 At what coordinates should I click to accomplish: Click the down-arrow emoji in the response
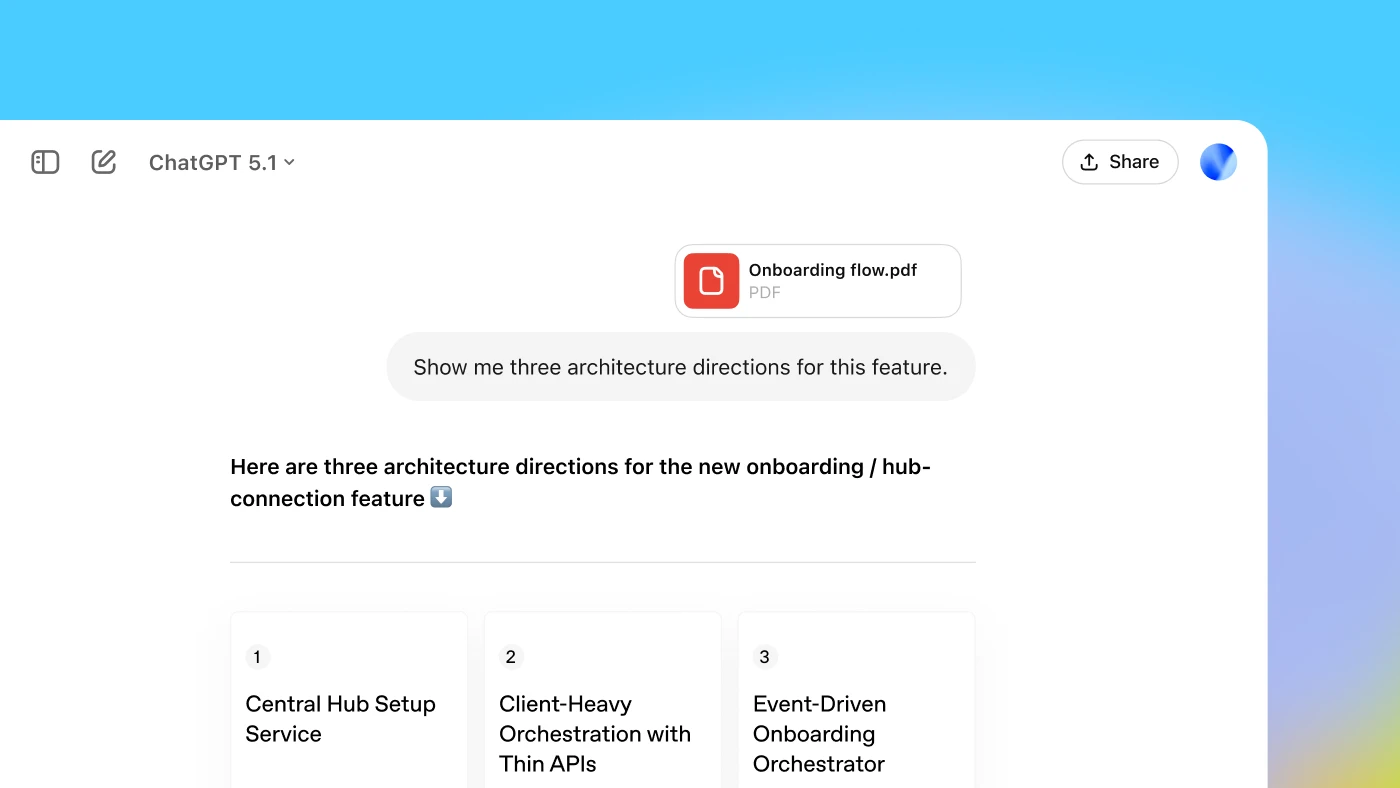tap(440, 496)
